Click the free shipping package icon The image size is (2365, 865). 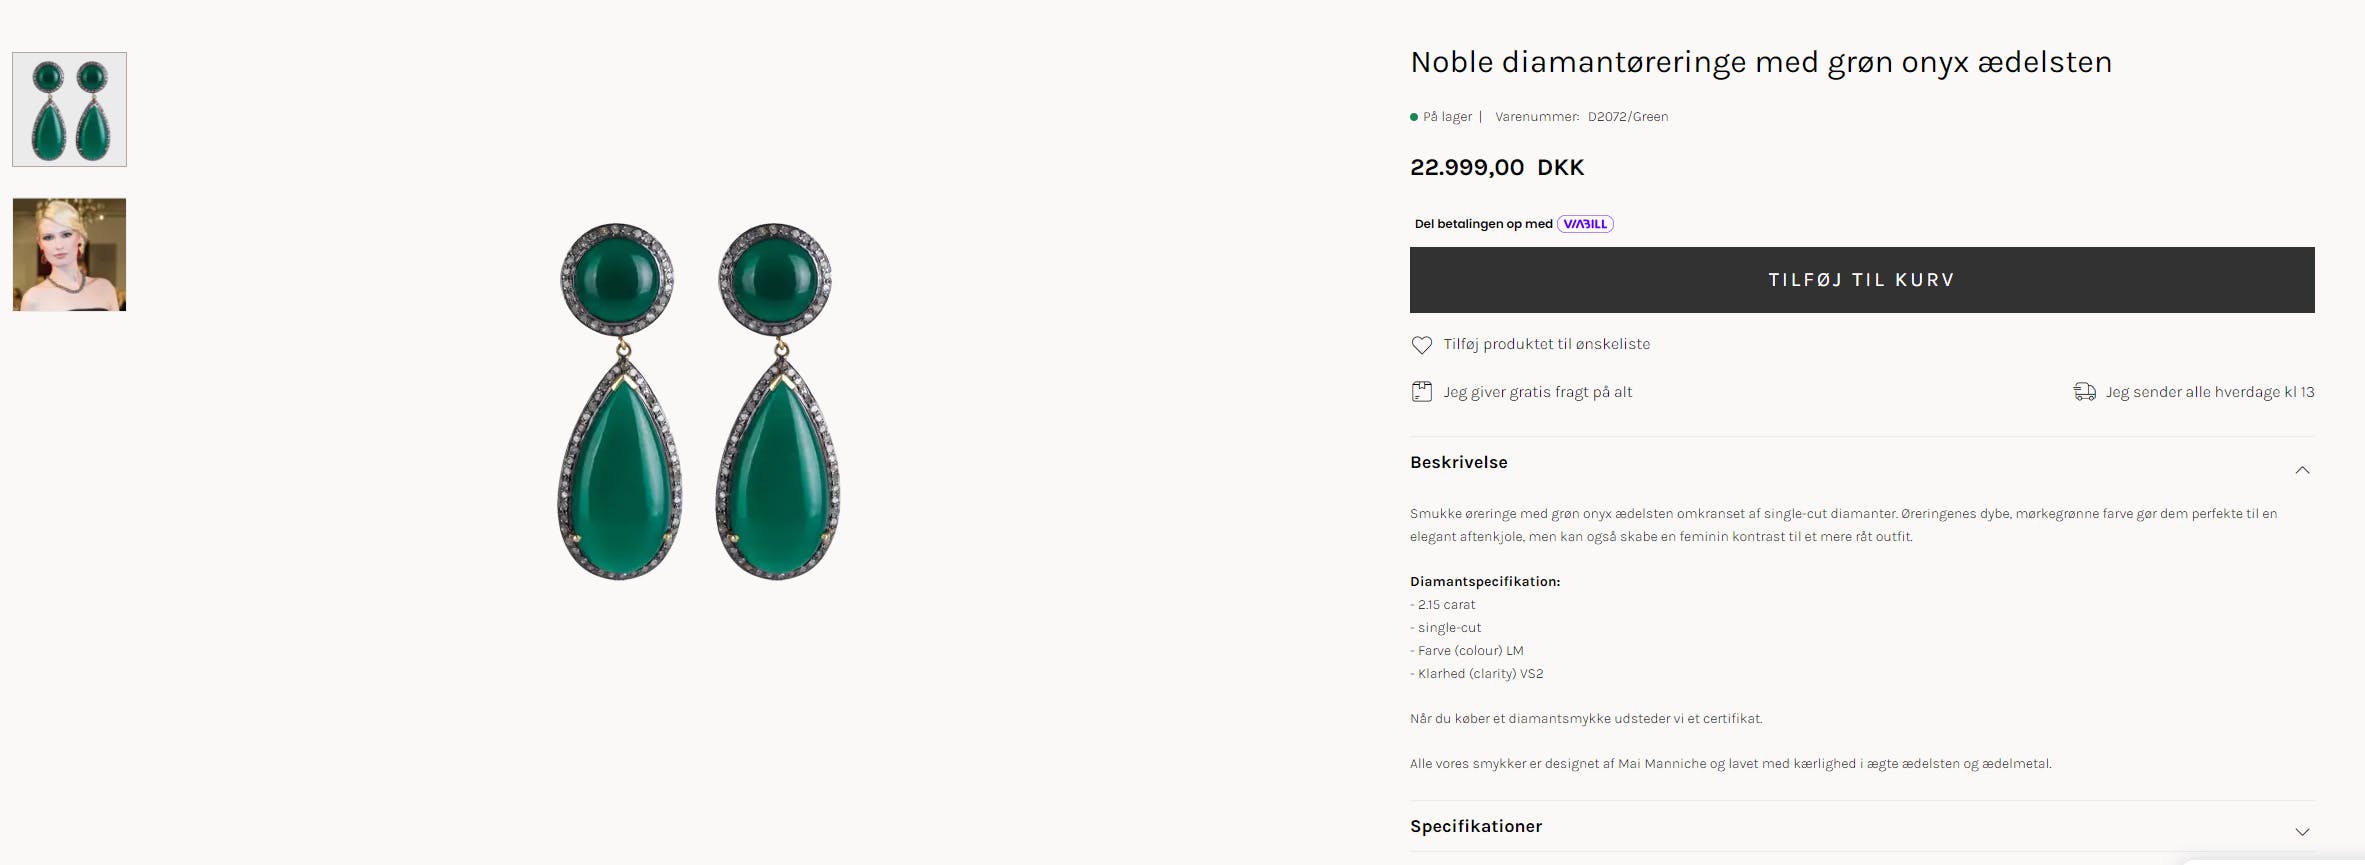click(1421, 392)
